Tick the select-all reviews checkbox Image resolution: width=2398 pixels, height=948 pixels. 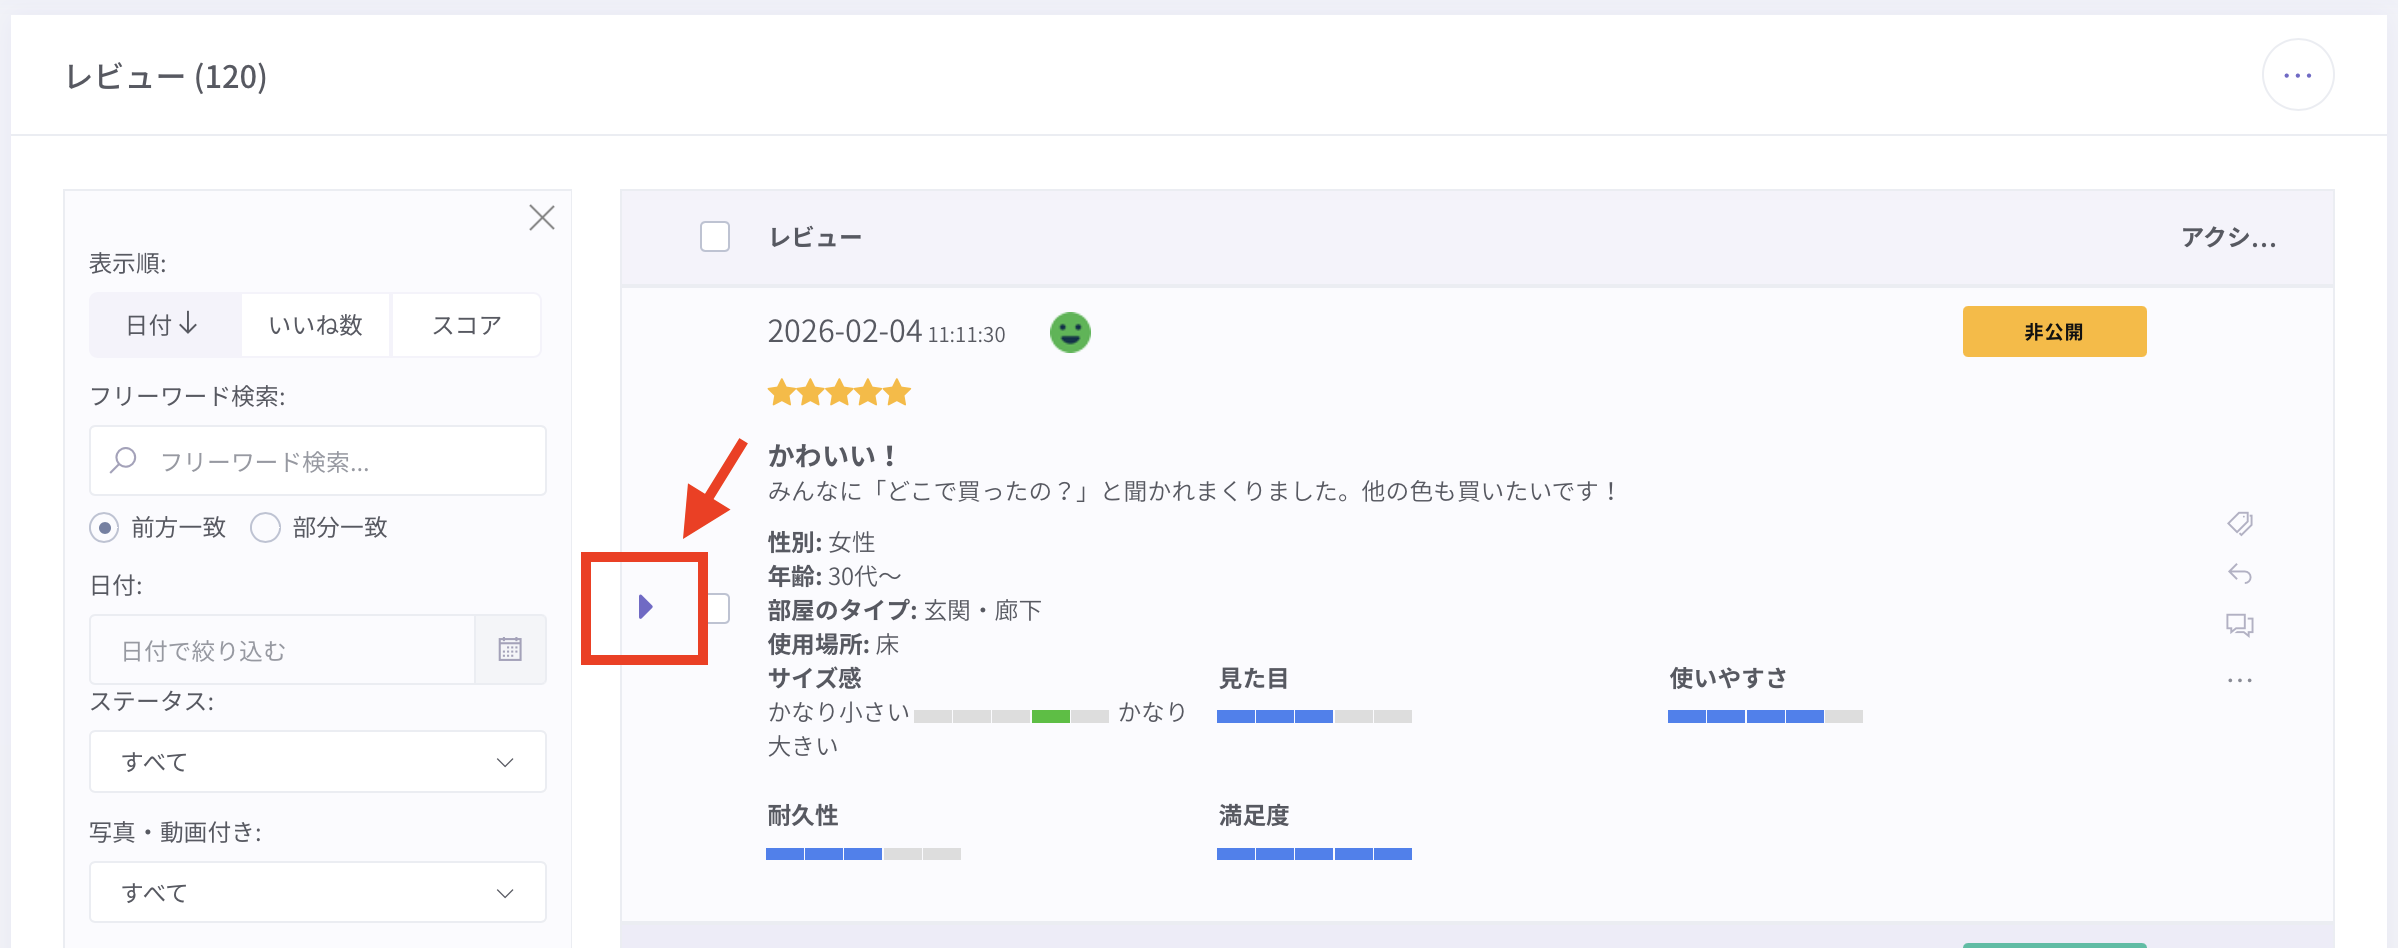point(714,237)
